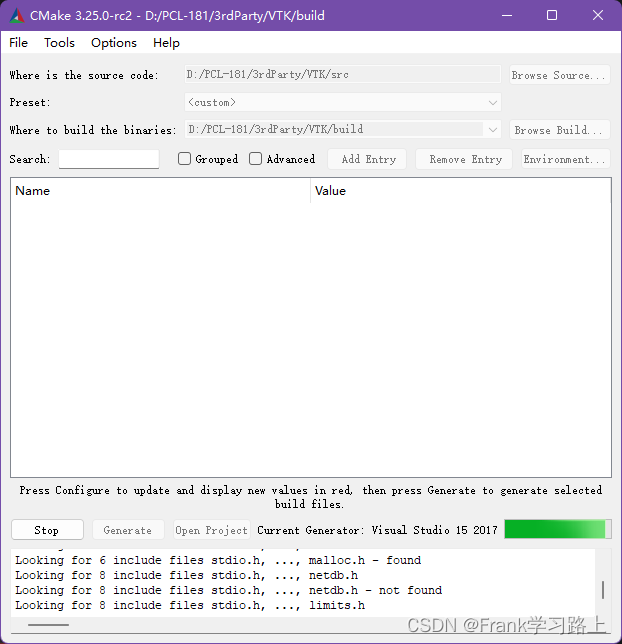Open the Tools menu
The width and height of the screenshot is (622, 644).
60,43
